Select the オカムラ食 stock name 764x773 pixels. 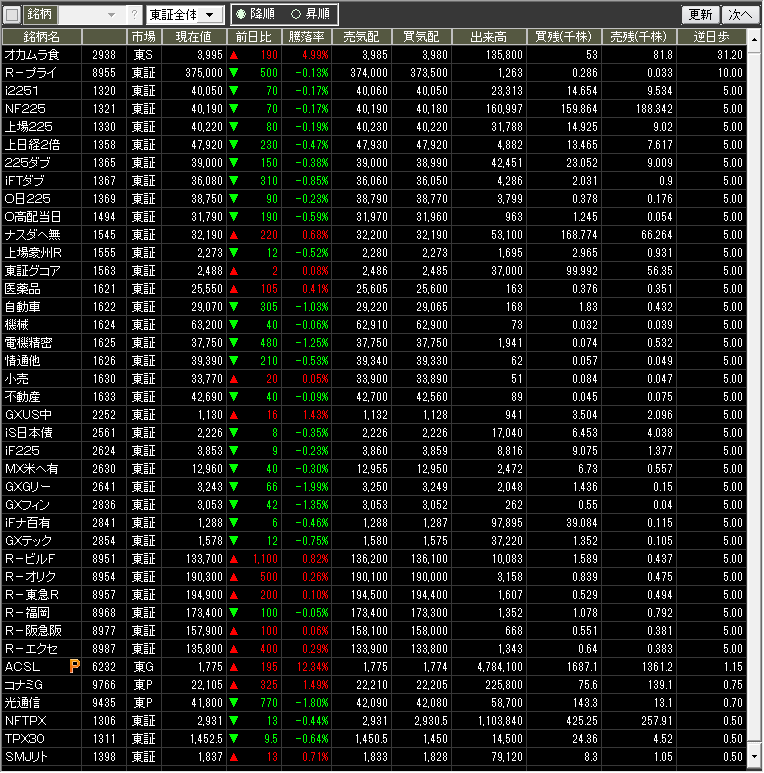[32, 55]
